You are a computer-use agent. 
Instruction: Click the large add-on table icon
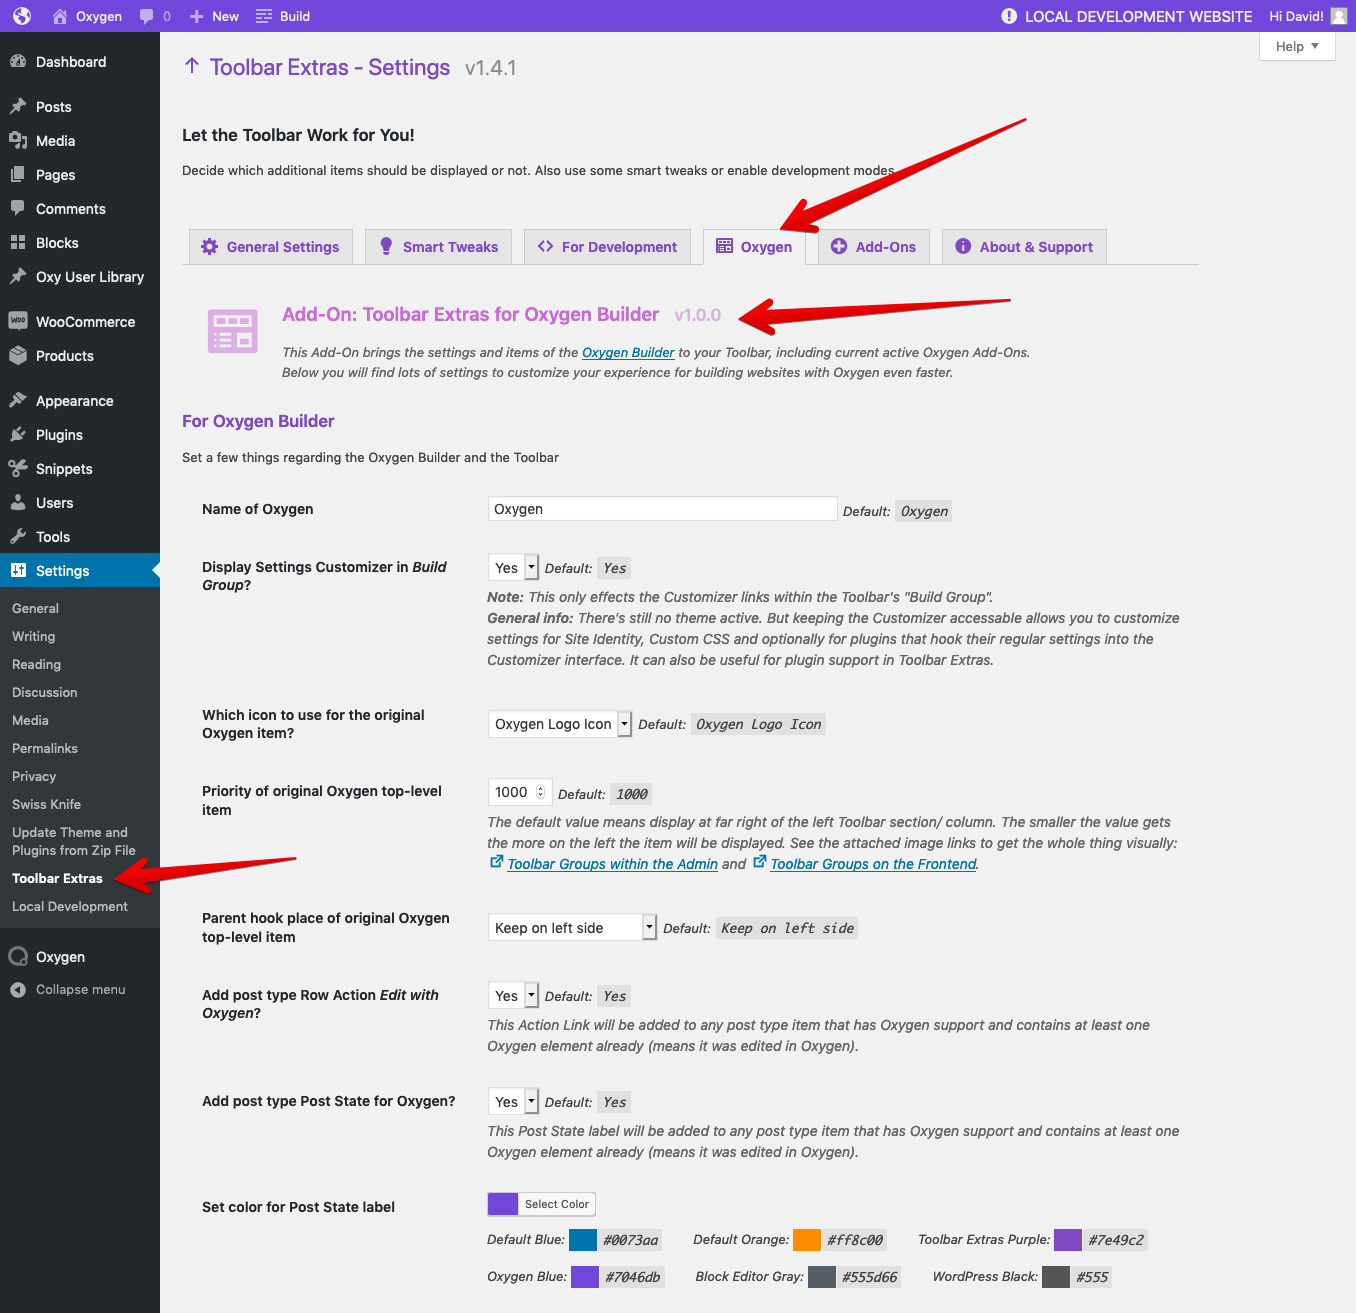pyautogui.click(x=233, y=331)
